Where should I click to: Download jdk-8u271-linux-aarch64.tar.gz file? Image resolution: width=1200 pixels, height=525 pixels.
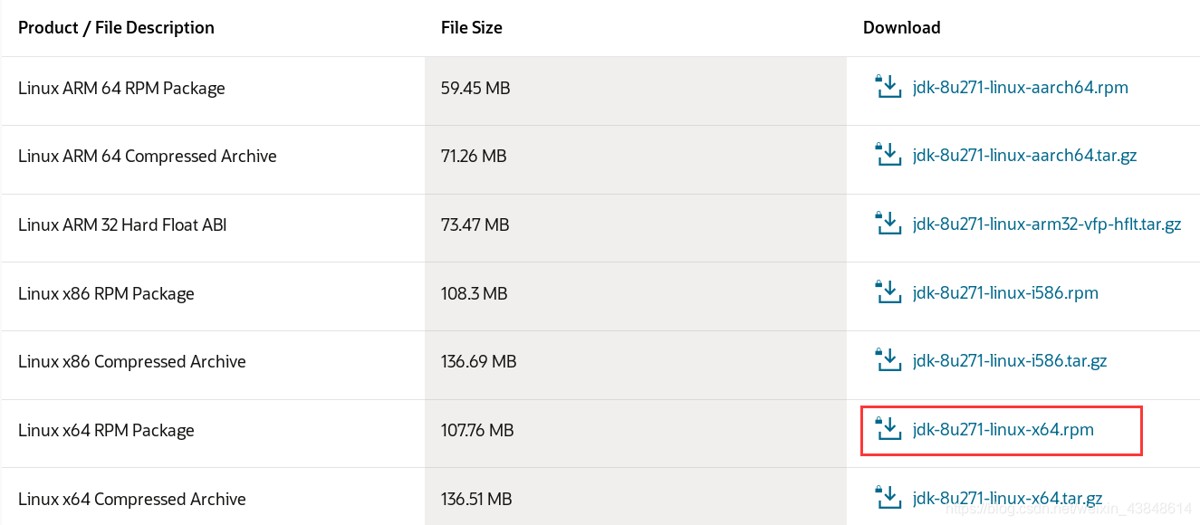(1024, 156)
